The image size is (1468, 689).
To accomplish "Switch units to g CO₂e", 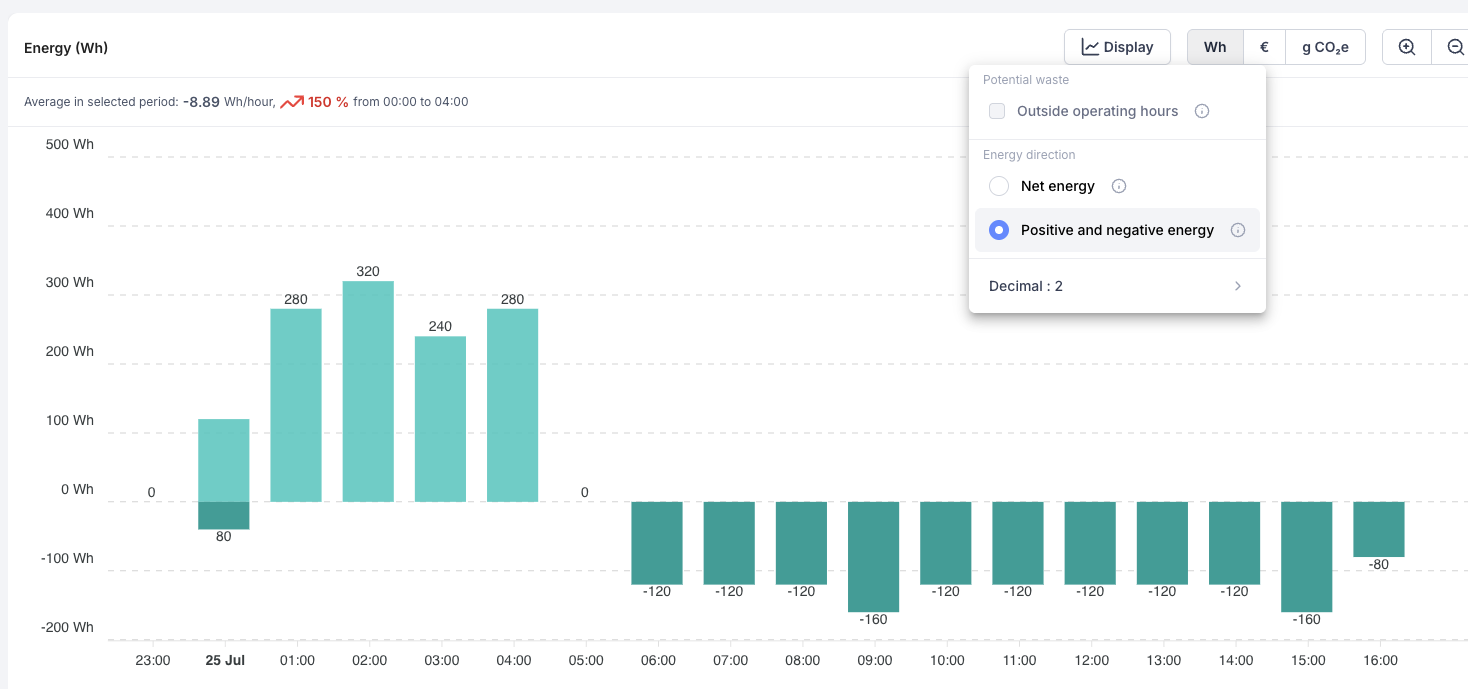I will click(x=1325, y=47).
